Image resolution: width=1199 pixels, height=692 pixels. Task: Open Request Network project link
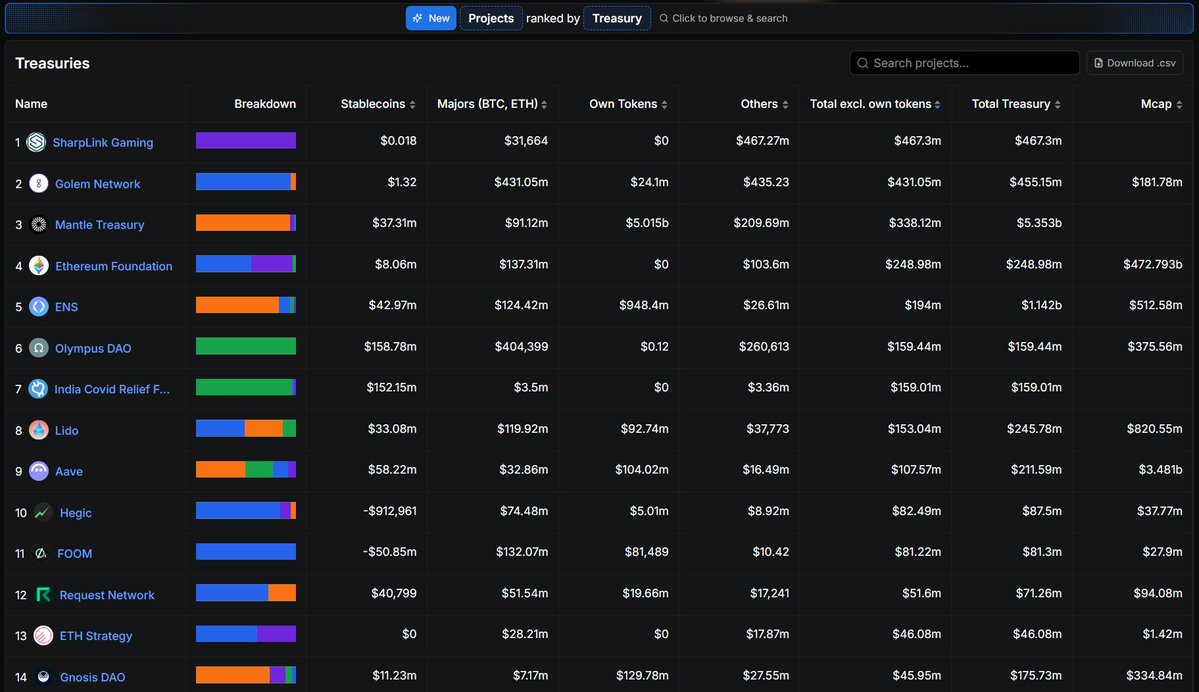point(106,595)
